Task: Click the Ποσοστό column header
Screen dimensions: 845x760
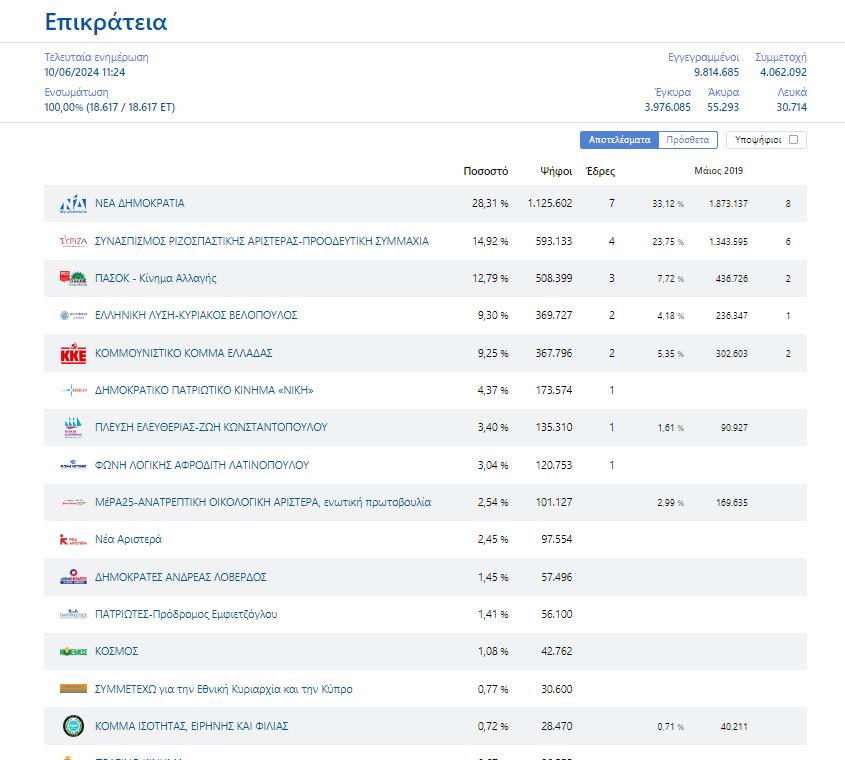Action: point(485,171)
